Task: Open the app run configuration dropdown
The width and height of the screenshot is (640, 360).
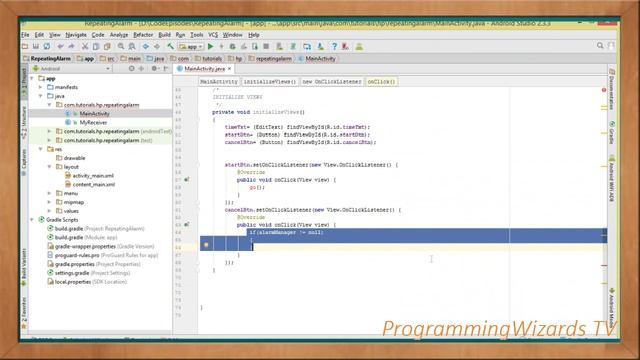Action: tap(191, 47)
